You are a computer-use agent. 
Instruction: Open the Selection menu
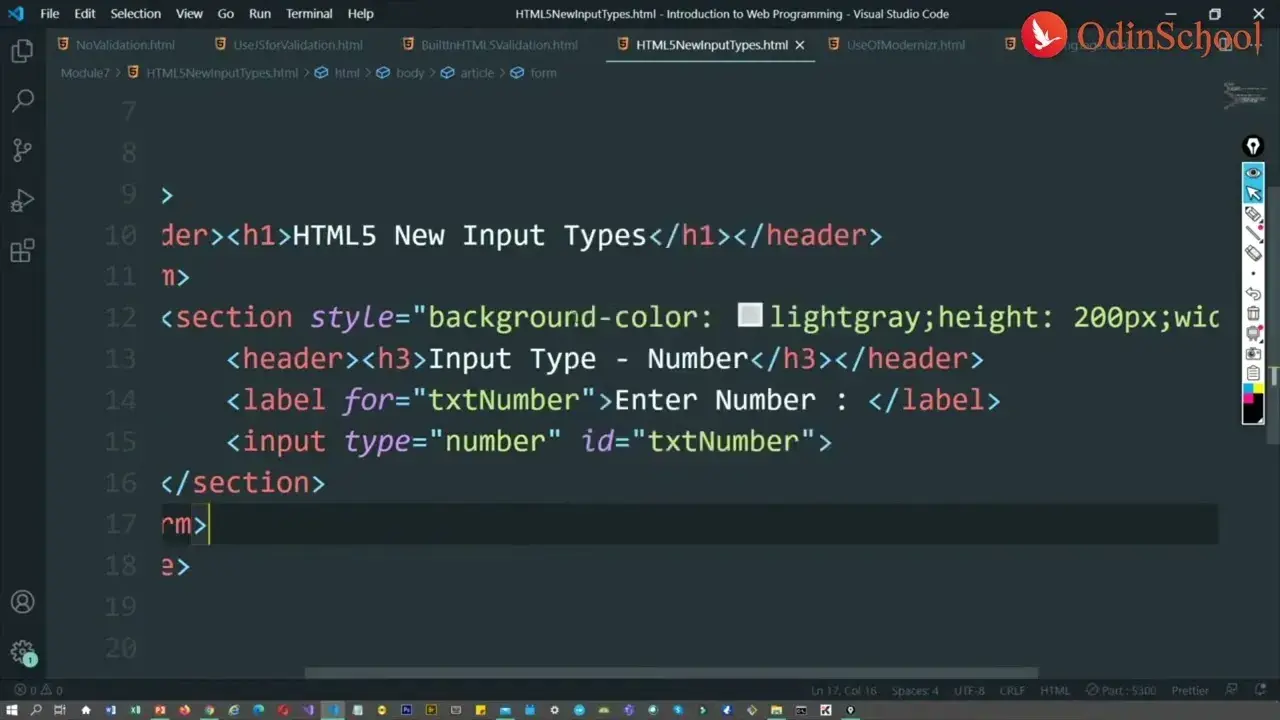[135, 13]
